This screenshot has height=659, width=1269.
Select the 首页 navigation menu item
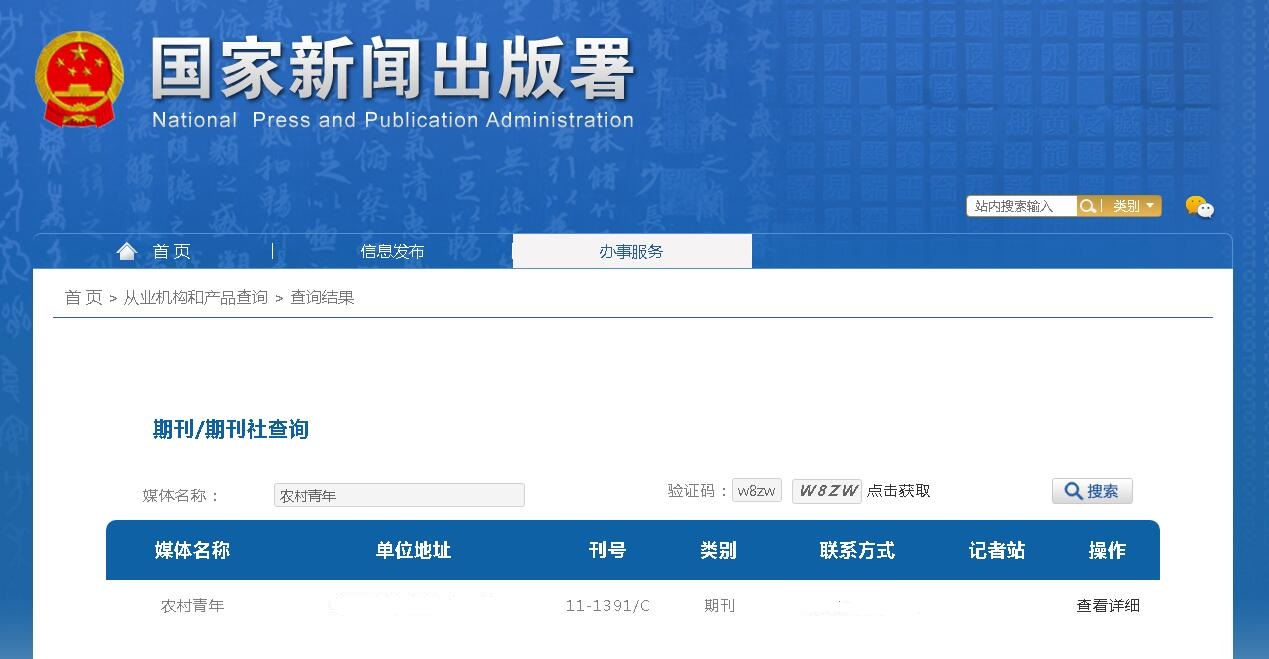click(172, 251)
